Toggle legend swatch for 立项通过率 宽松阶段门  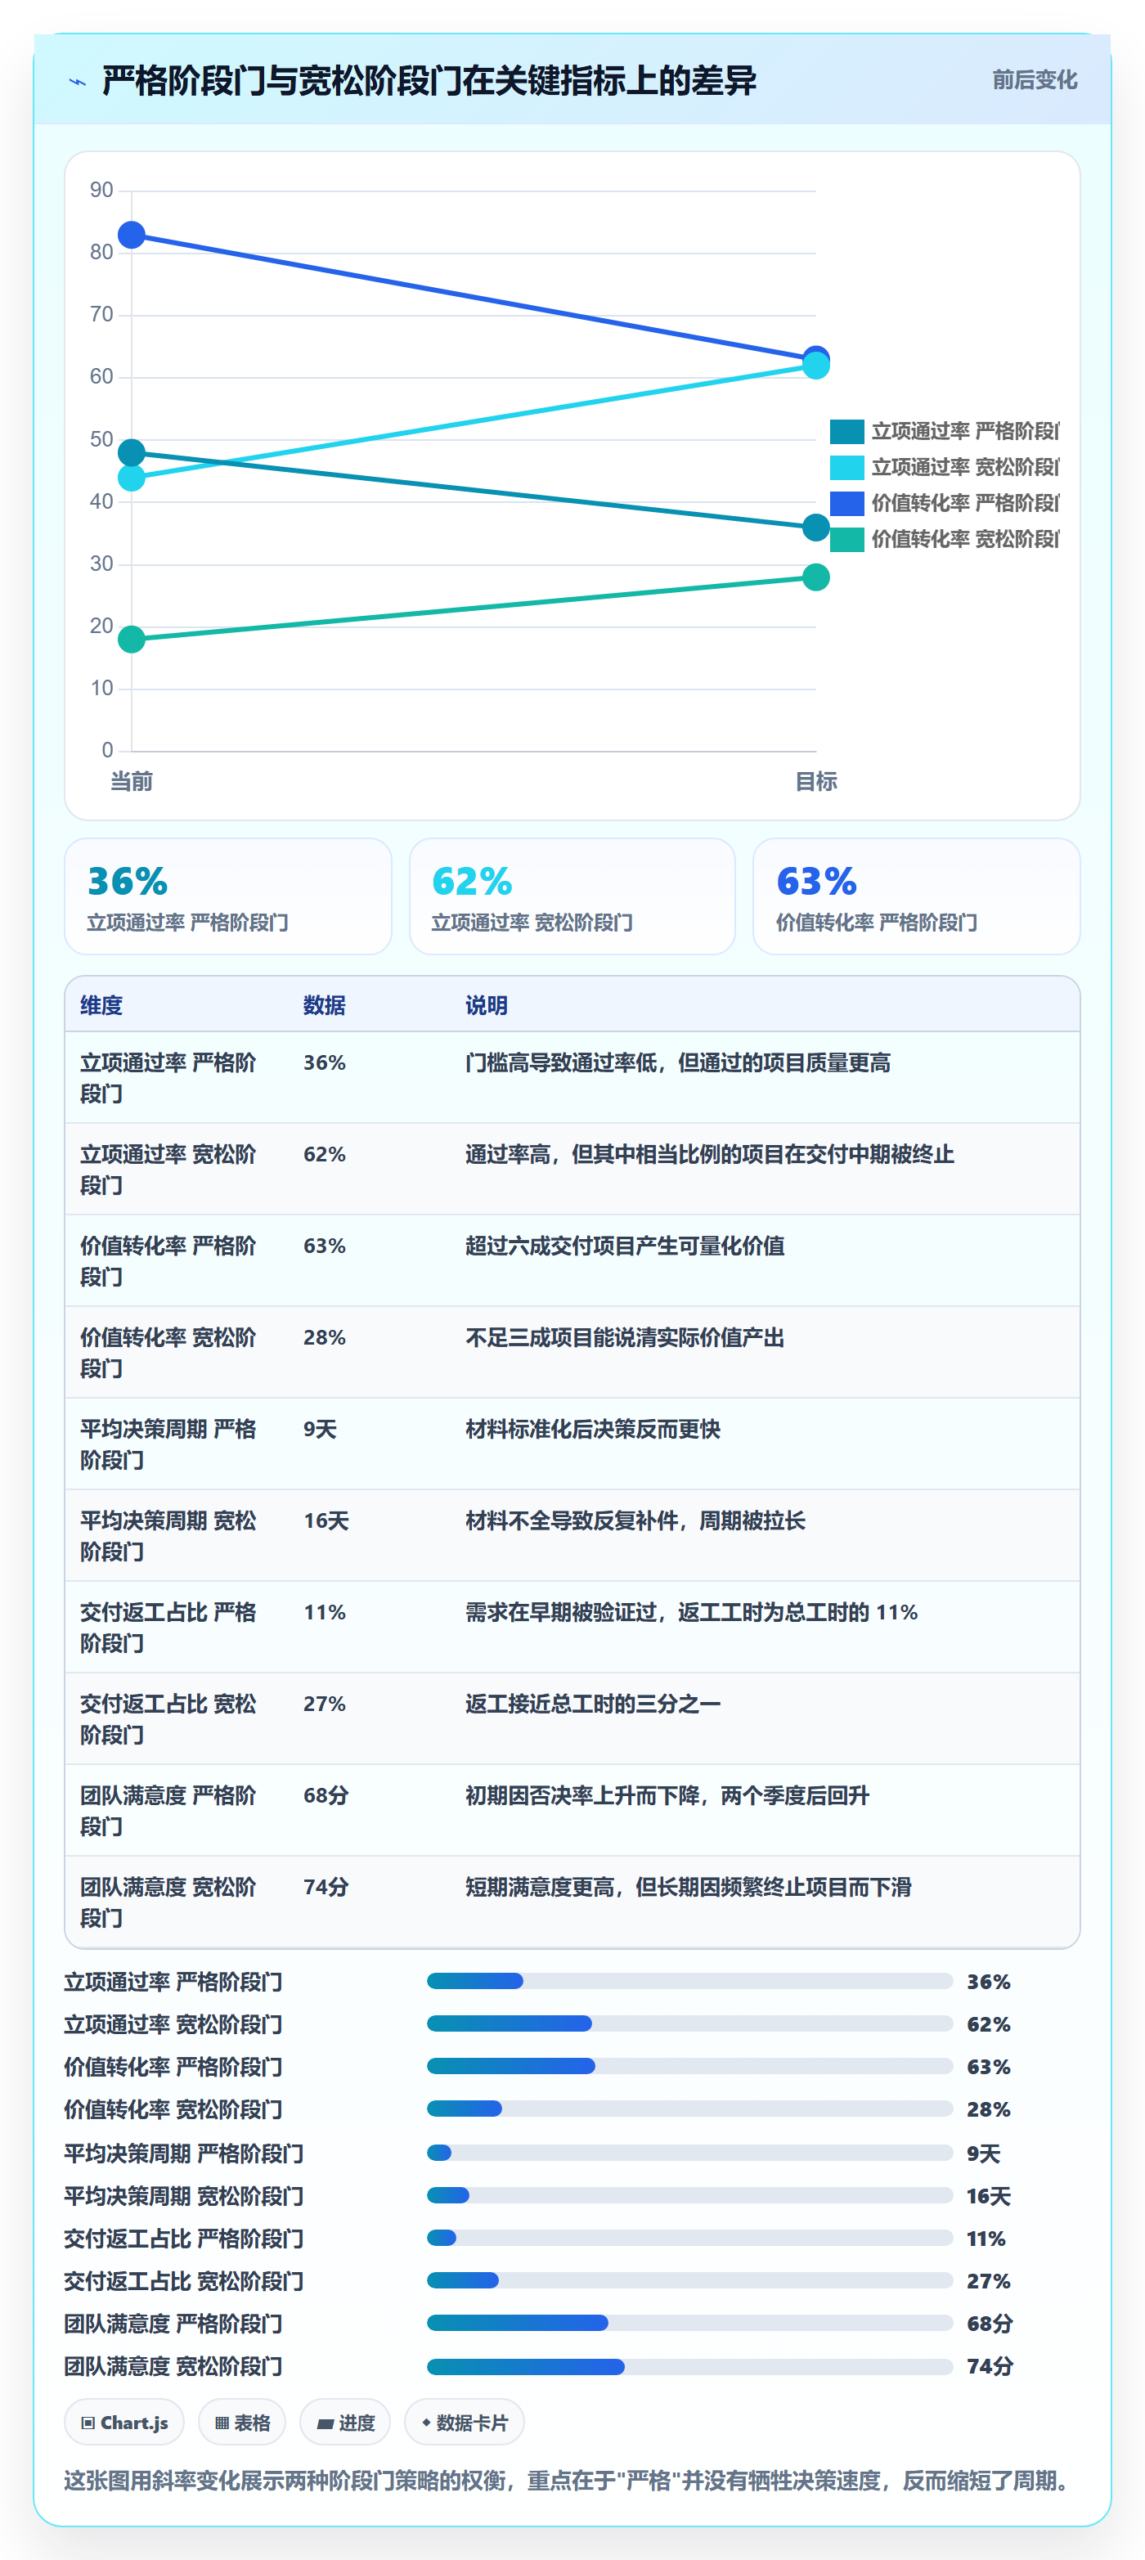coord(846,467)
